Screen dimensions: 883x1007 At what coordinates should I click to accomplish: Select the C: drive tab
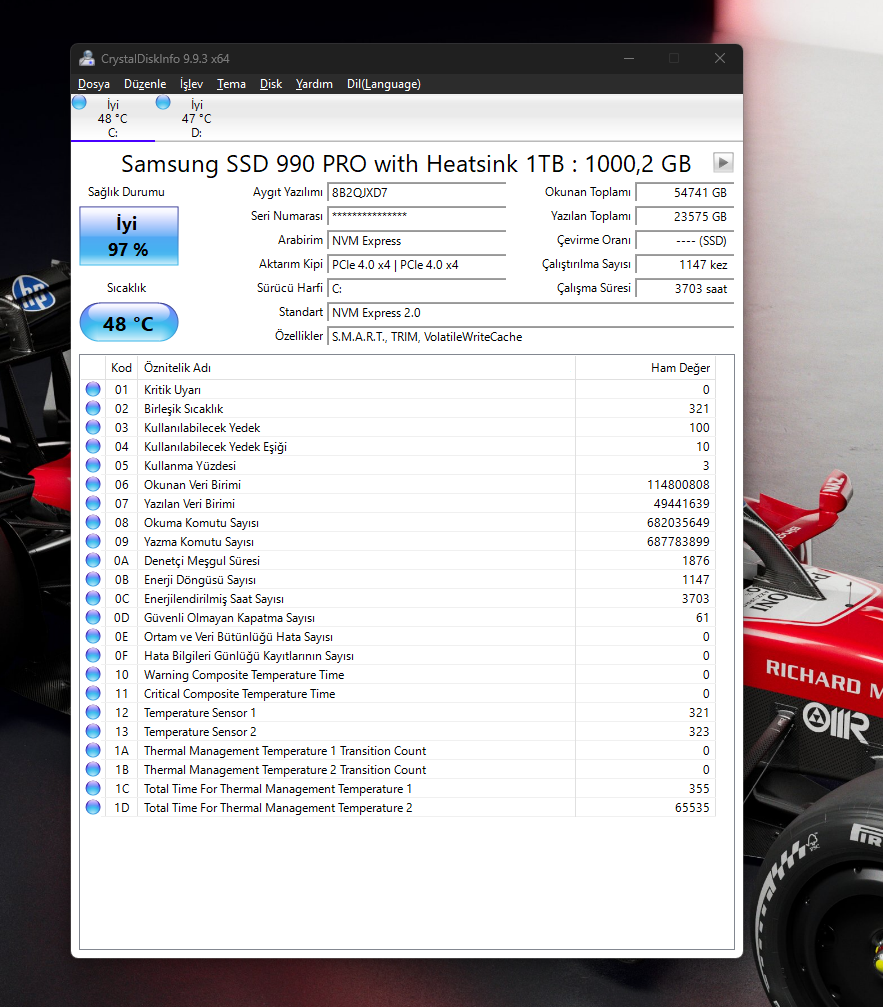coord(112,118)
